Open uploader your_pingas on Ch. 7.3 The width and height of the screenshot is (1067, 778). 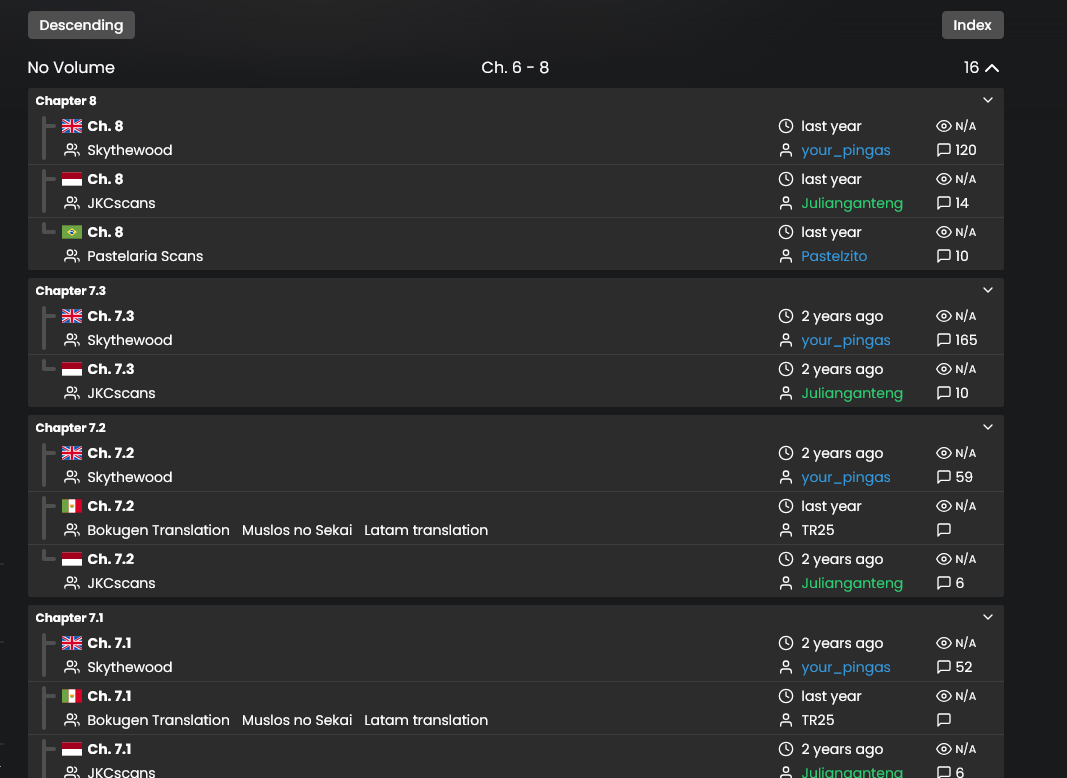[846, 340]
